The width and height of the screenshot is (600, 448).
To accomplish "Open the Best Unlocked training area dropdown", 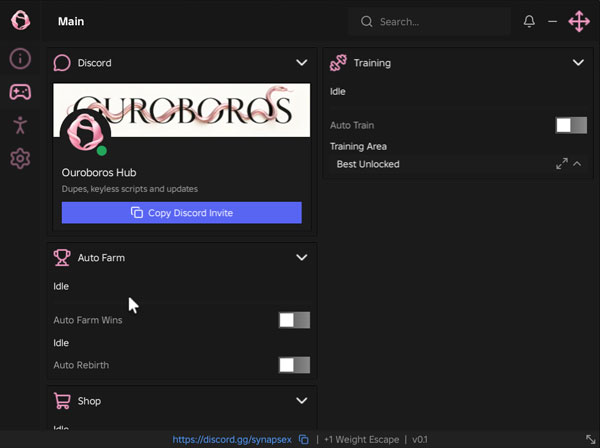I will tap(458, 164).
